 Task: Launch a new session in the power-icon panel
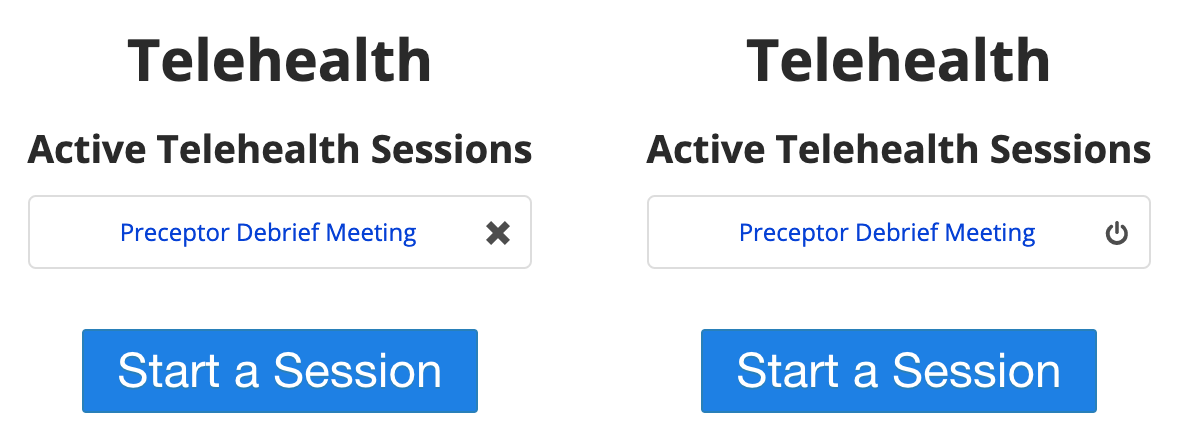899,371
